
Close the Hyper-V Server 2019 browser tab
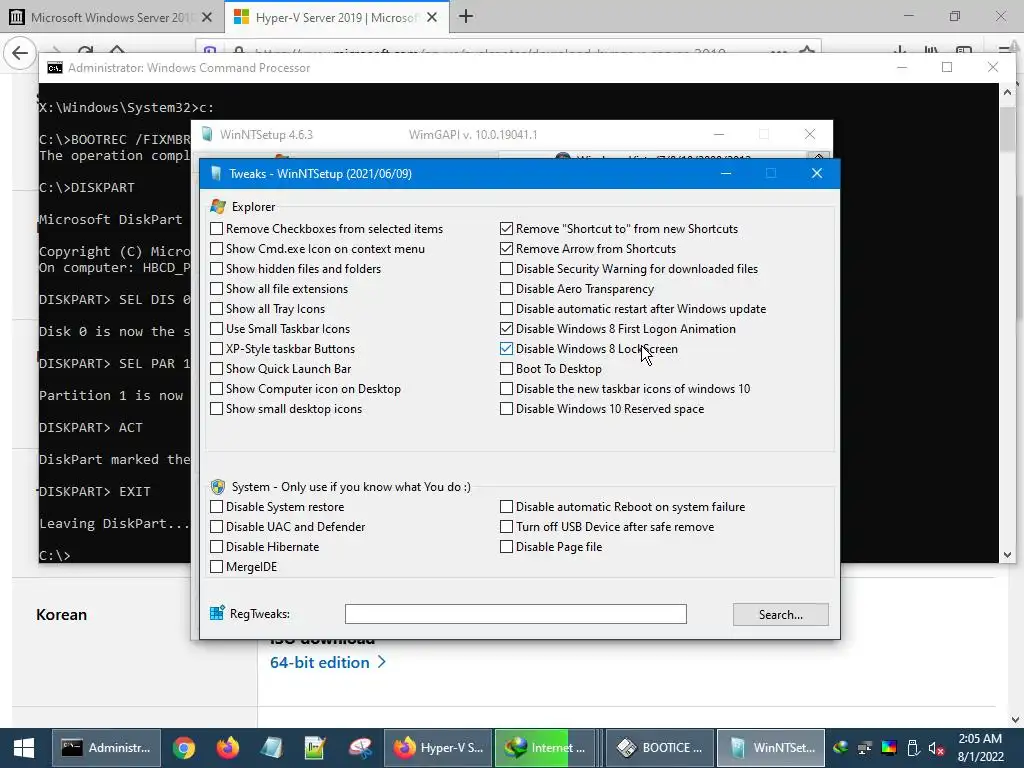(x=432, y=18)
